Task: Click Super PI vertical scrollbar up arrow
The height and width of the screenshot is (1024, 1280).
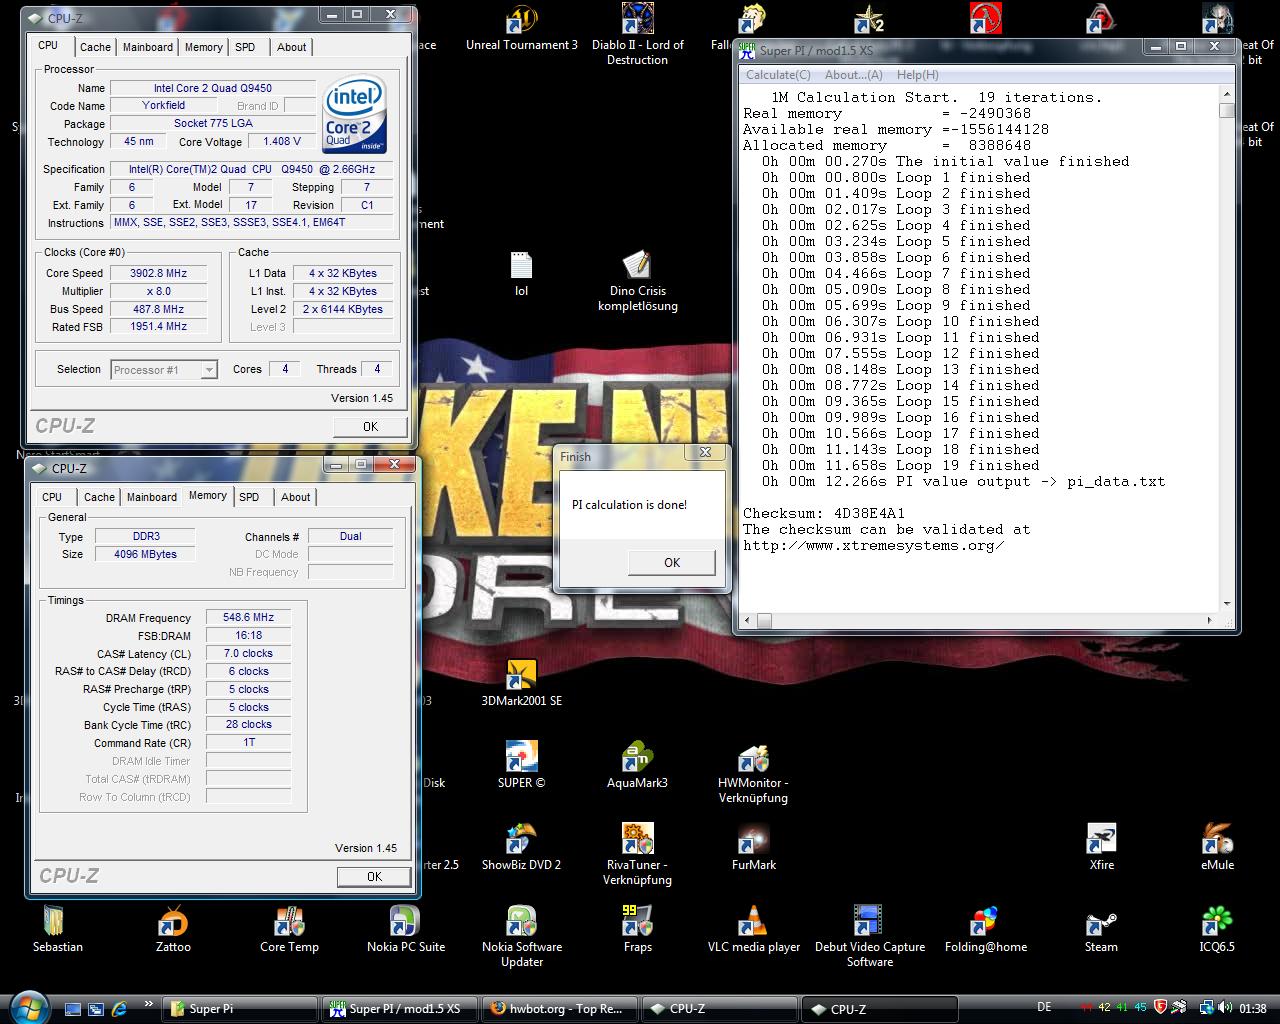Action: point(1227,95)
